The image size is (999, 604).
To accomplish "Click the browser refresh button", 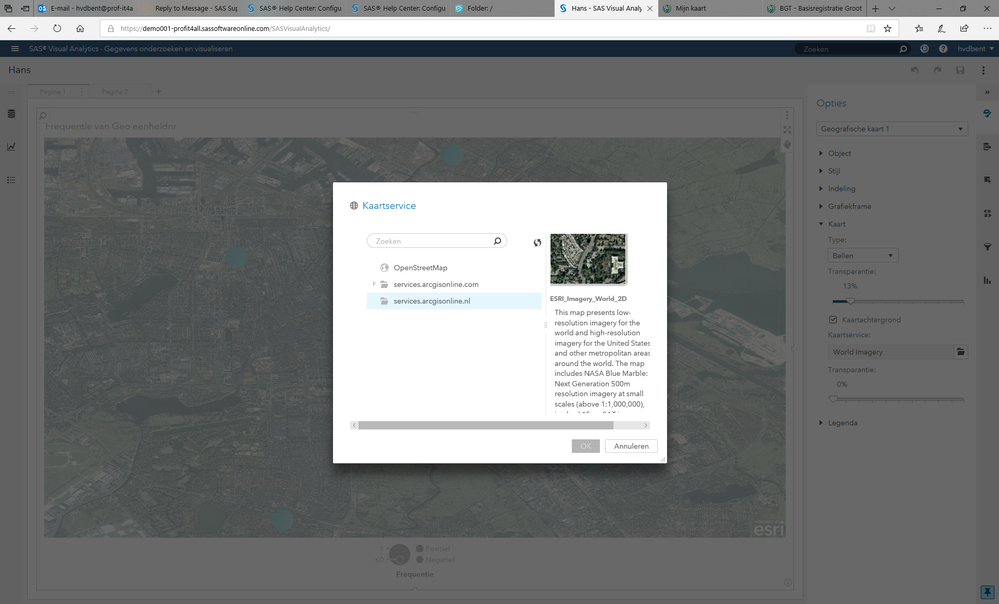I will click(57, 29).
